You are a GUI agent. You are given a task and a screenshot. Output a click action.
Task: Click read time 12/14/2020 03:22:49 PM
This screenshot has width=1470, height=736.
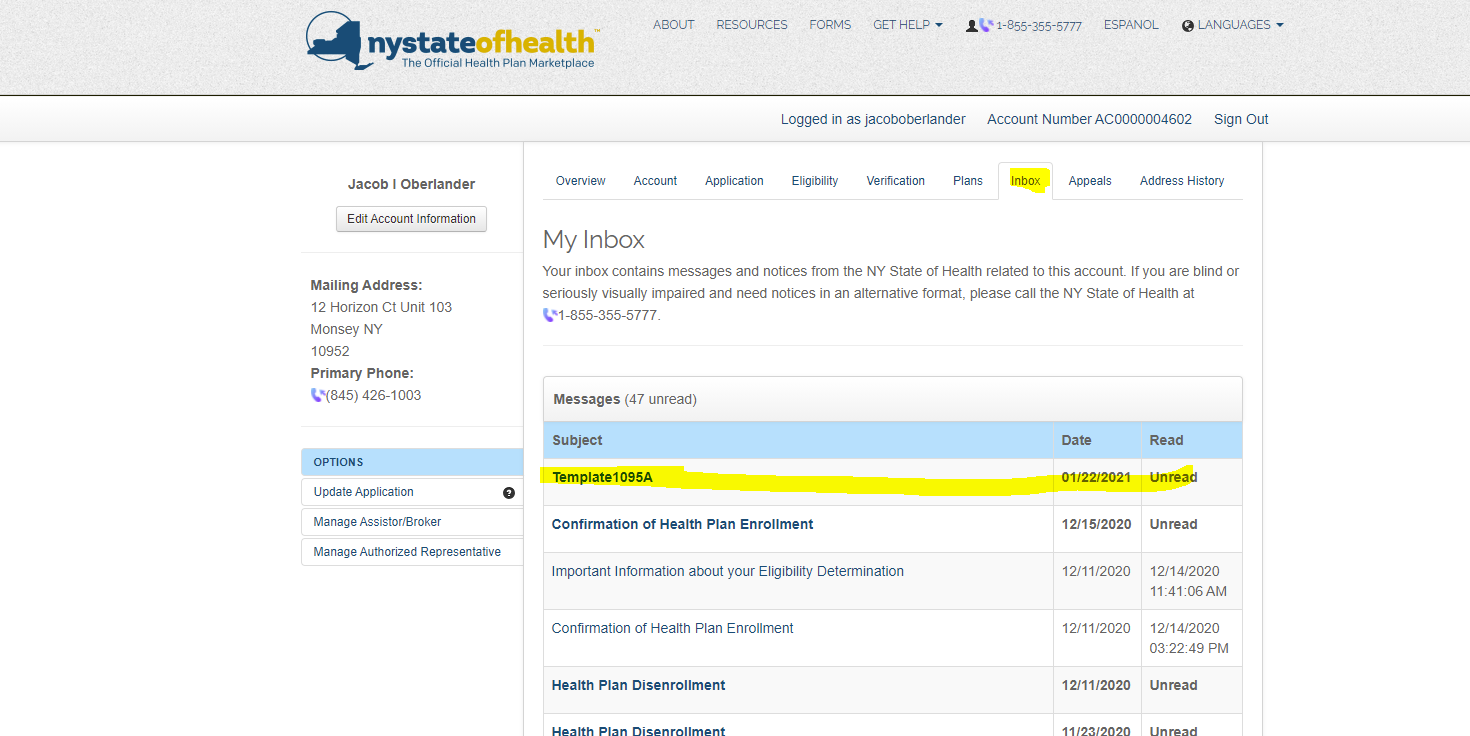pyautogui.click(x=1190, y=638)
